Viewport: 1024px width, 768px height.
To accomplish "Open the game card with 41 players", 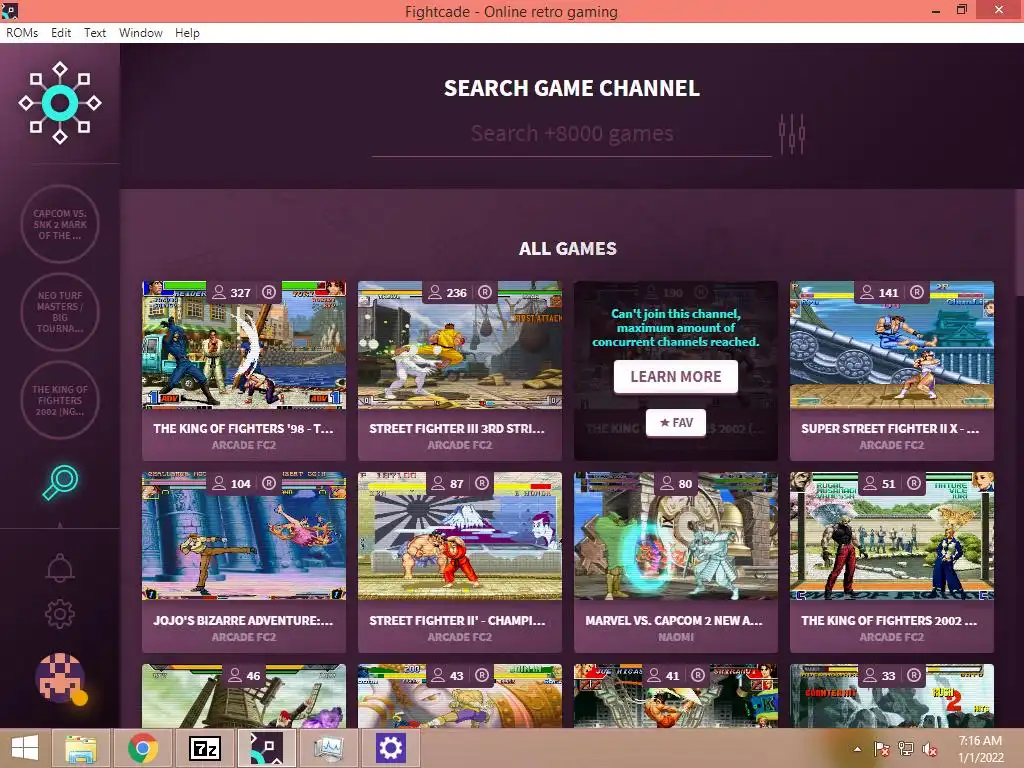I will click(x=676, y=696).
